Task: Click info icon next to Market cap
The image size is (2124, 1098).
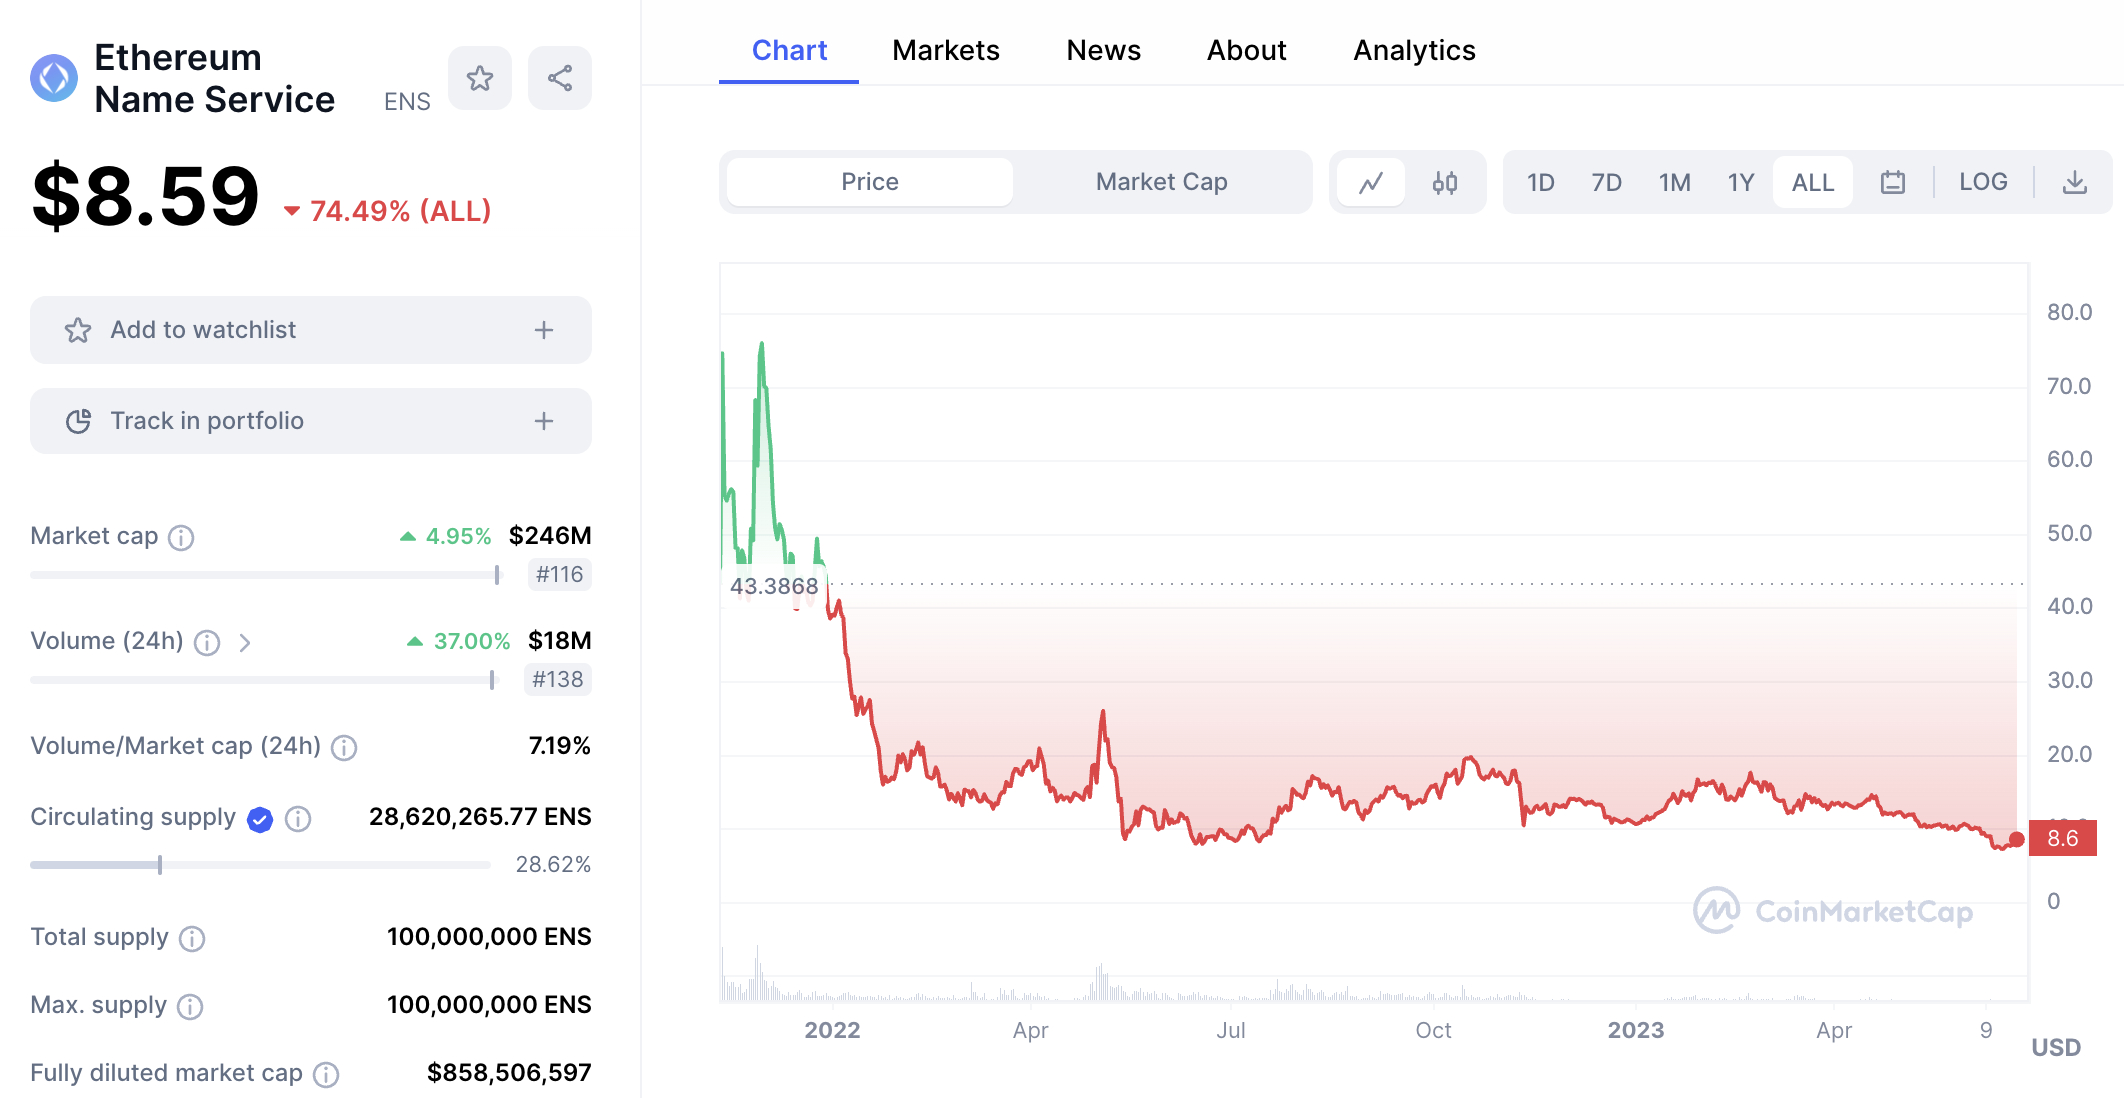Action: 181,538
